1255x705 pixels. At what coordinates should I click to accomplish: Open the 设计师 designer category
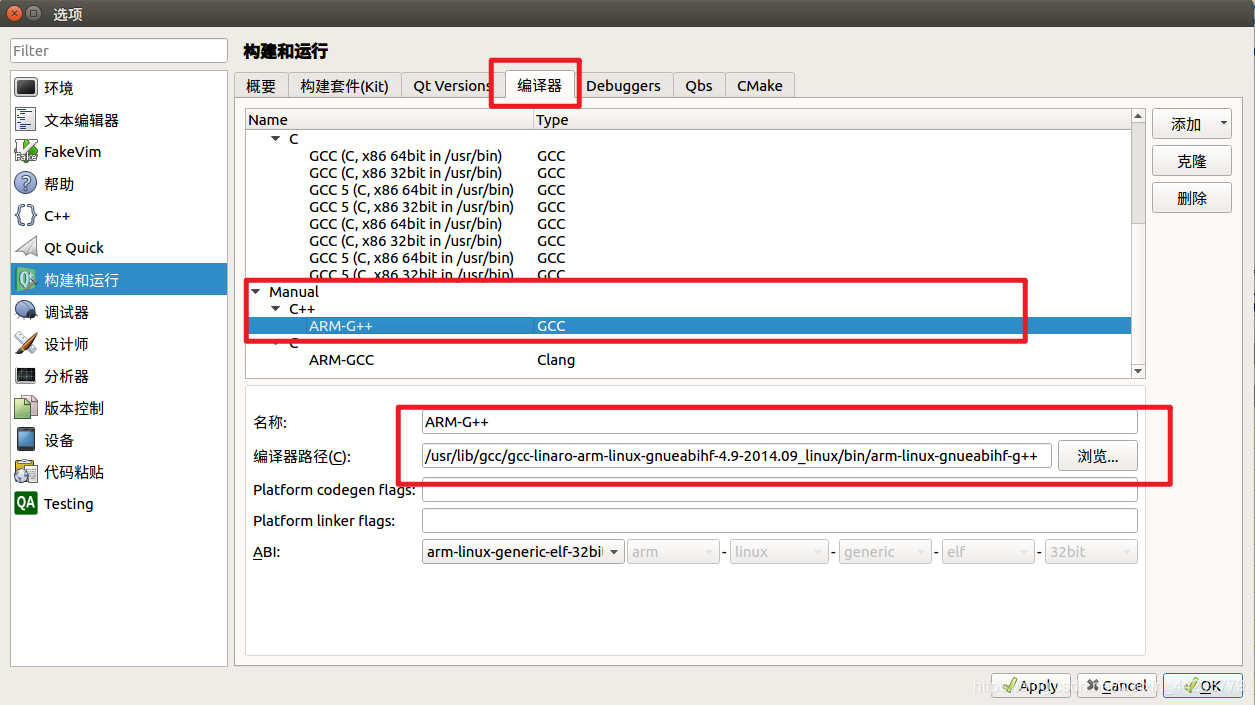(119, 344)
